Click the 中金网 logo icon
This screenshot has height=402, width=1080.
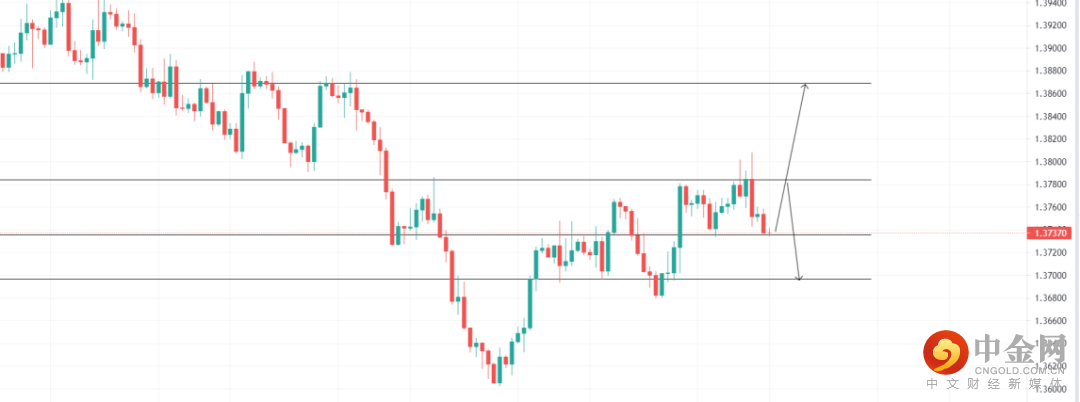tap(946, 351)
